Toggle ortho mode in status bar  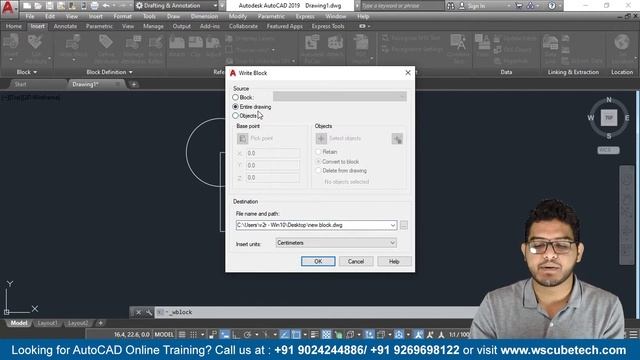click(x=236, y=335)
